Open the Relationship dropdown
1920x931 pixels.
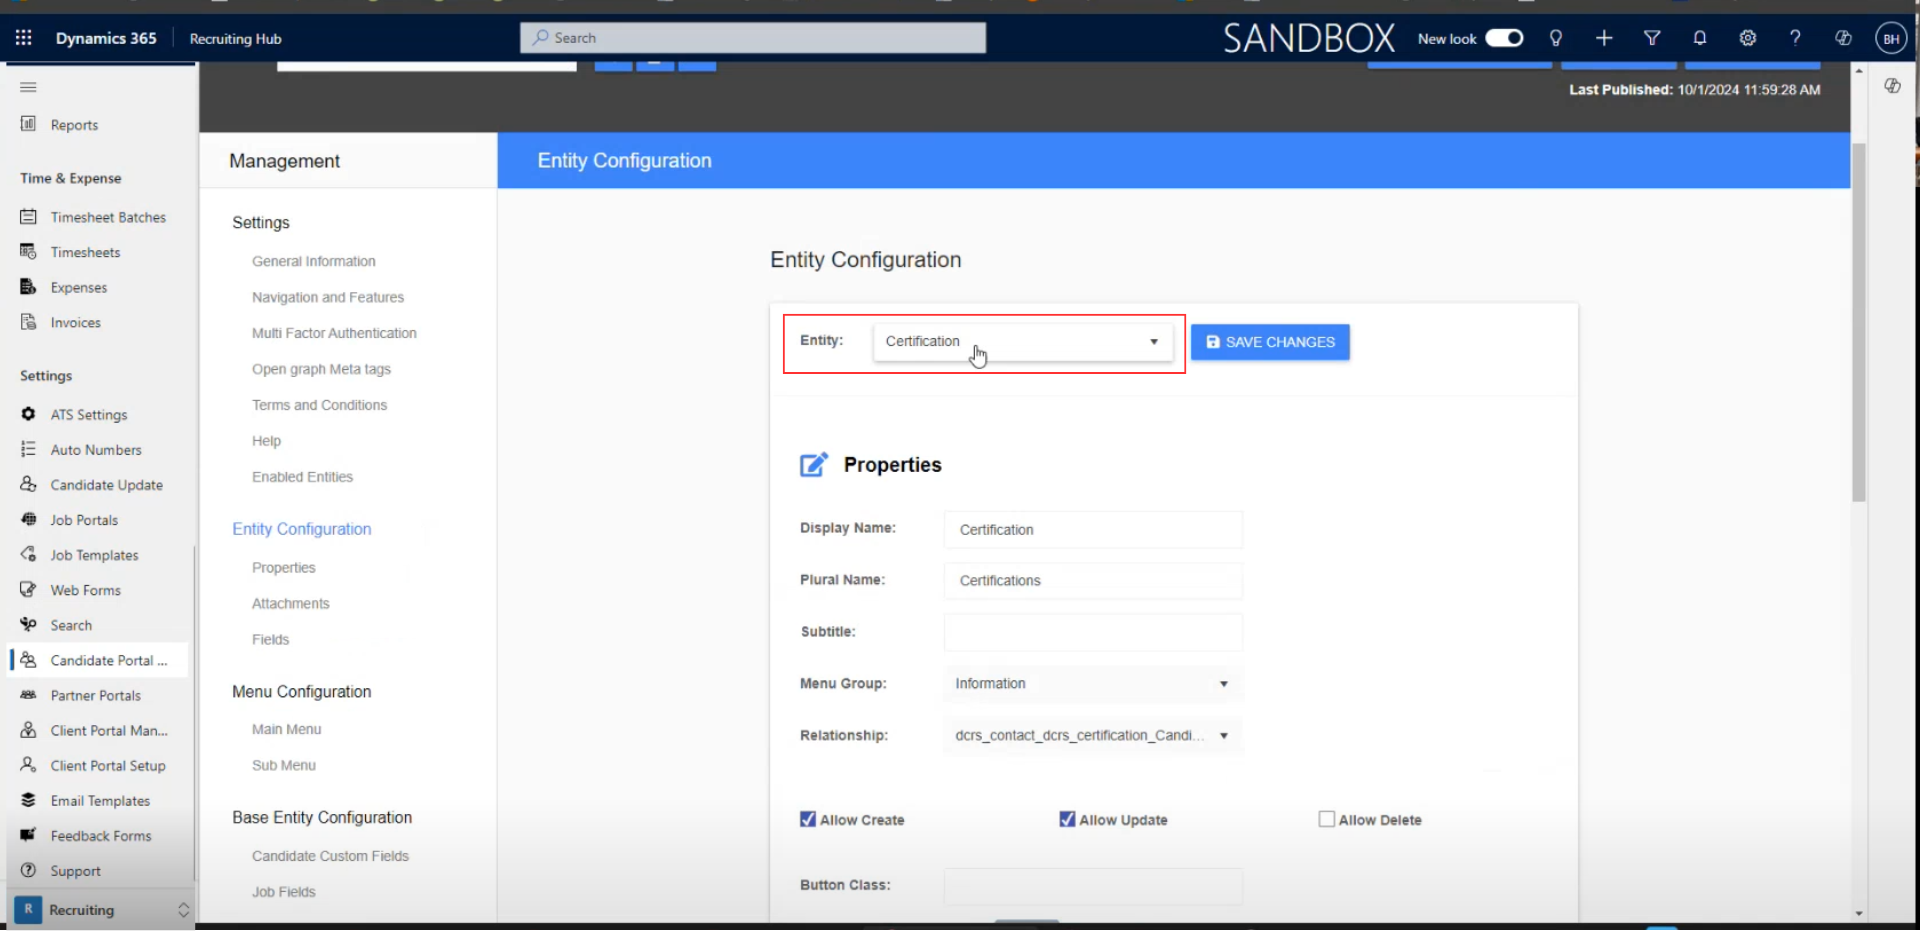tap(1093, 736)
